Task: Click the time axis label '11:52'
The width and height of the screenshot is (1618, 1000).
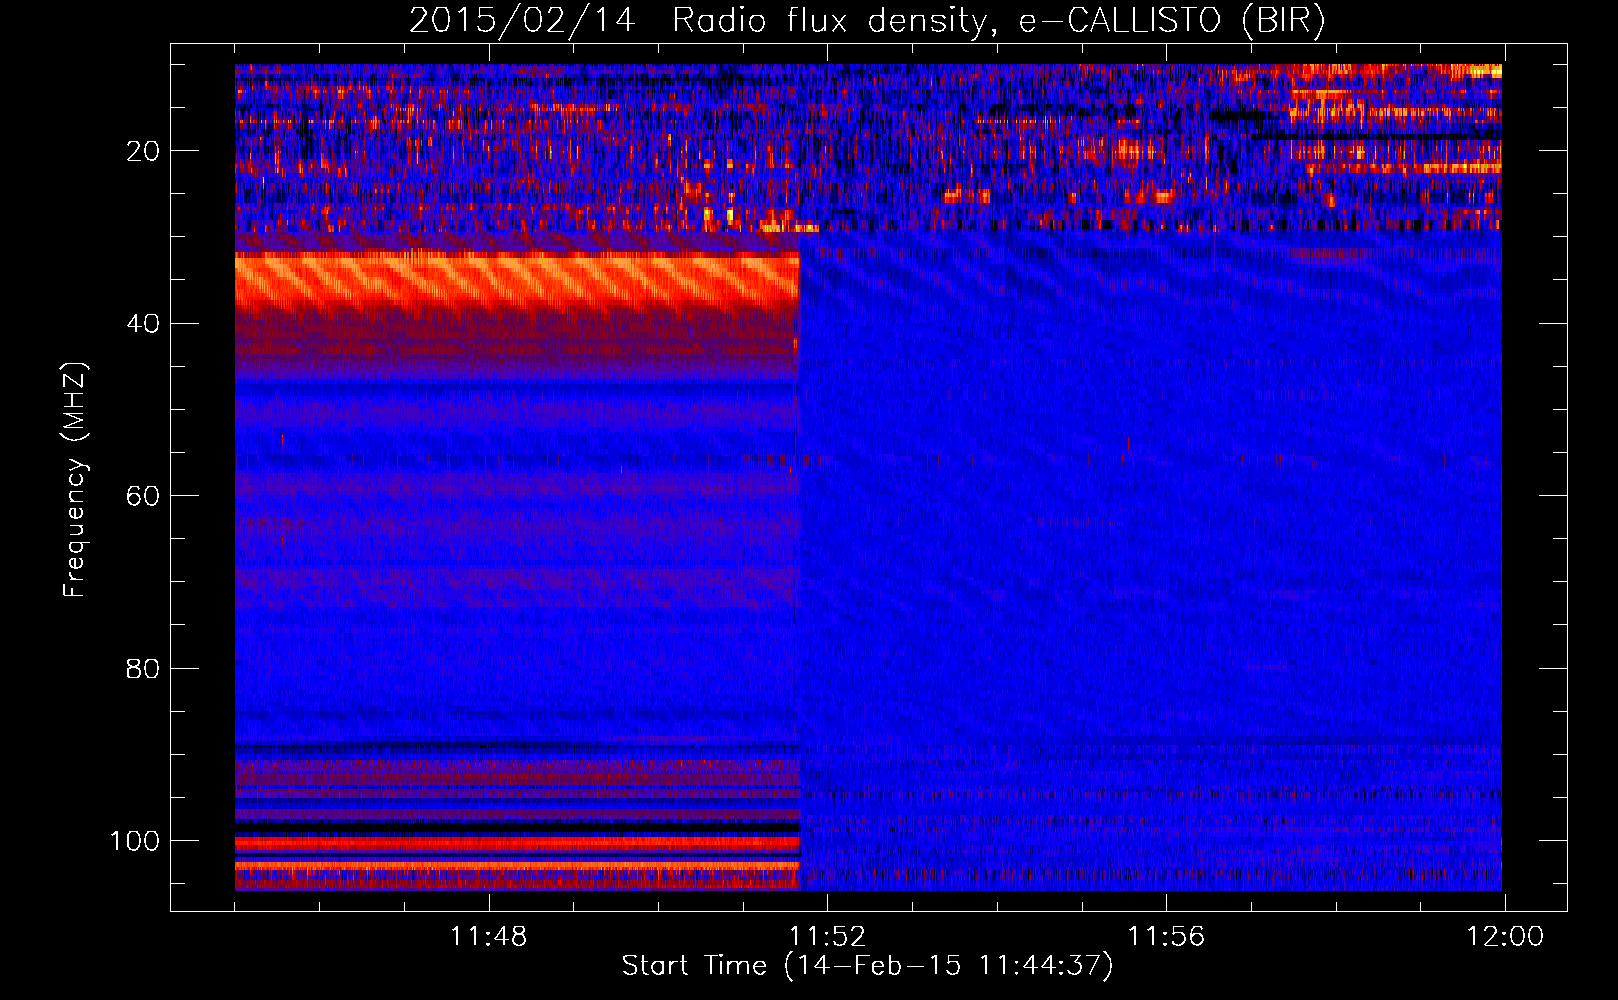Action: pos(827,937)
